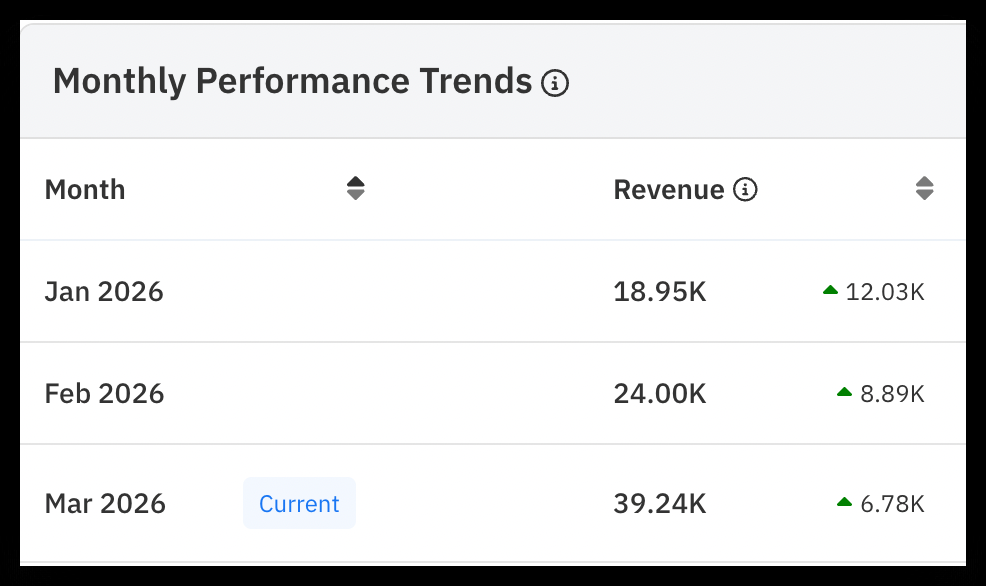Click the 12.03K change value
Image resolution: width=986 pixels, height=586 pixels.
tap(885, 291)
